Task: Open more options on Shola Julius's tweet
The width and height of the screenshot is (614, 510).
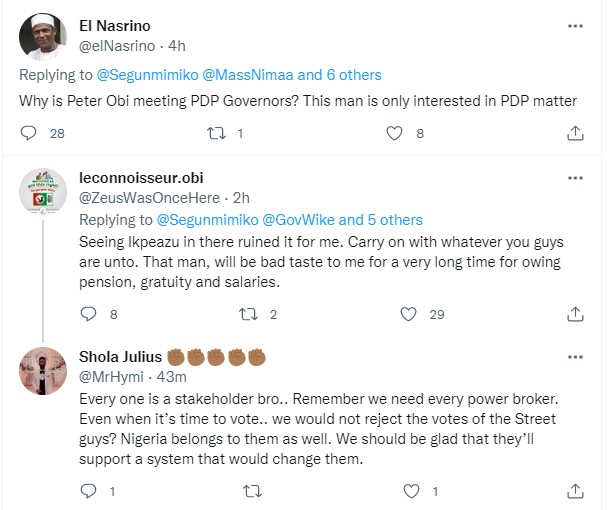Action: pyautogui.click(x=577, y=356)
